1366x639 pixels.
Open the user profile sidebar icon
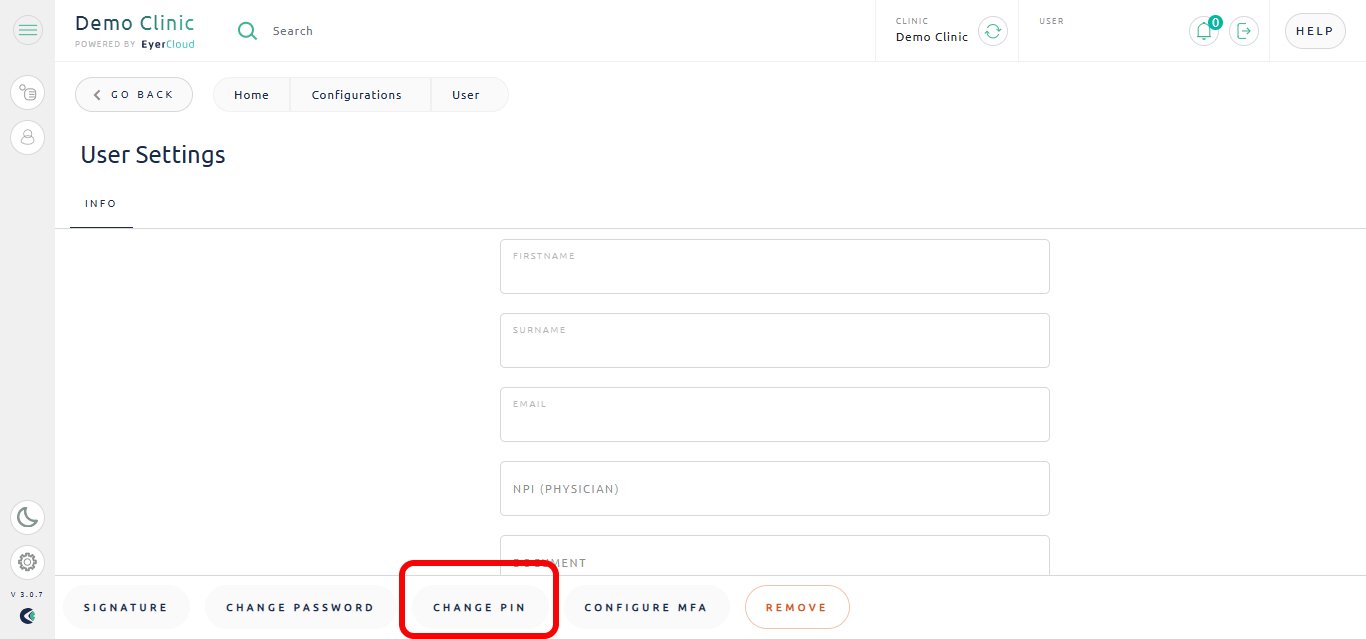pyautogui.click(x=28, y=136)
